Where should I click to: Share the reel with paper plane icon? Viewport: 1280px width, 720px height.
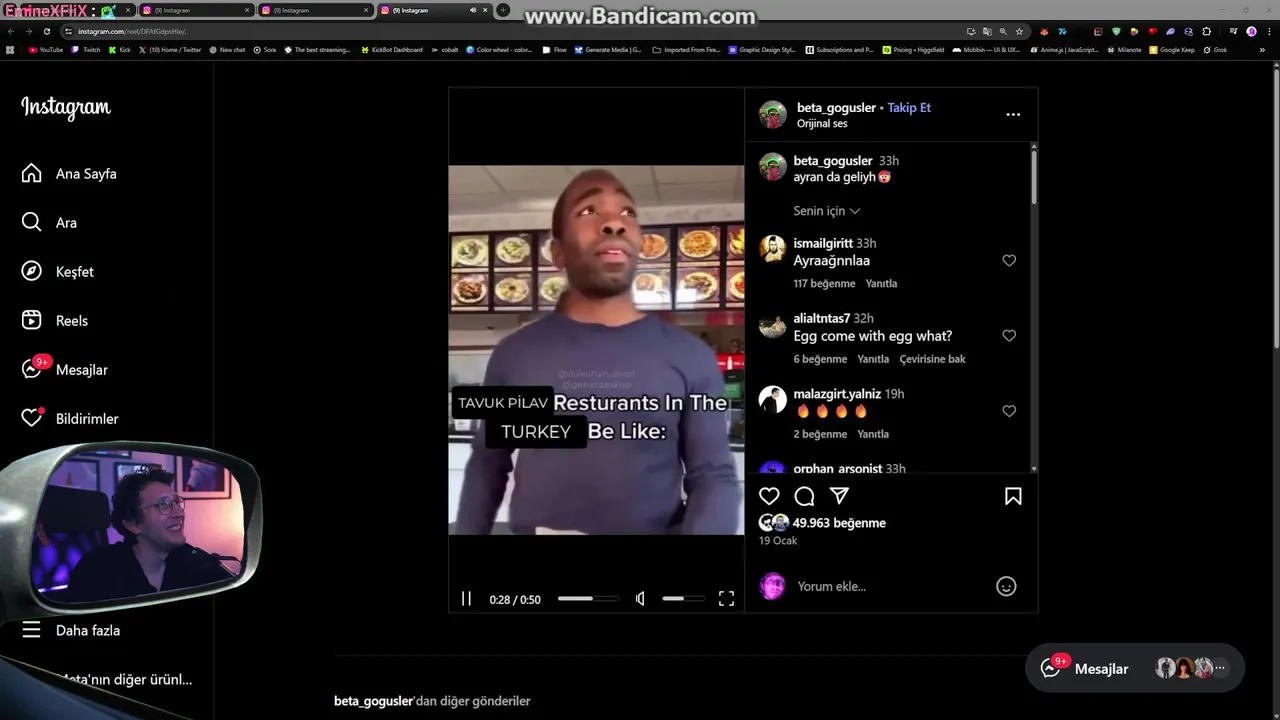click(840, 496)
